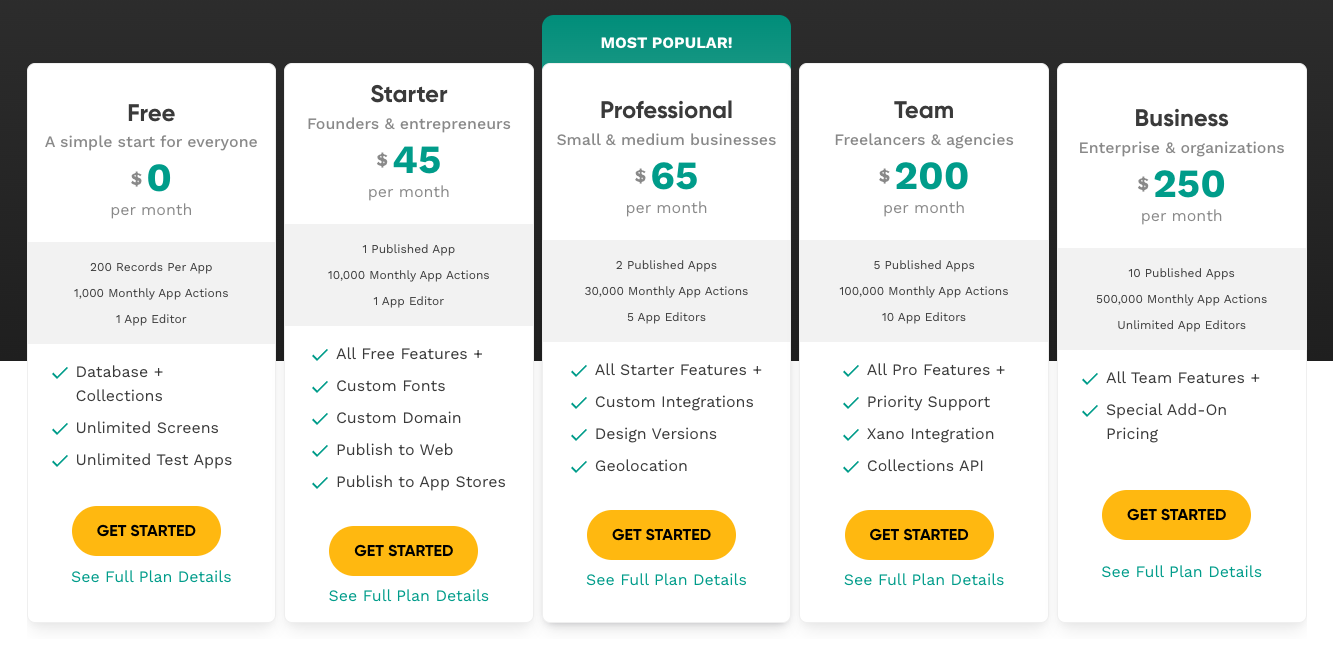Click Get Started on the Free plan

pos(146,531)
